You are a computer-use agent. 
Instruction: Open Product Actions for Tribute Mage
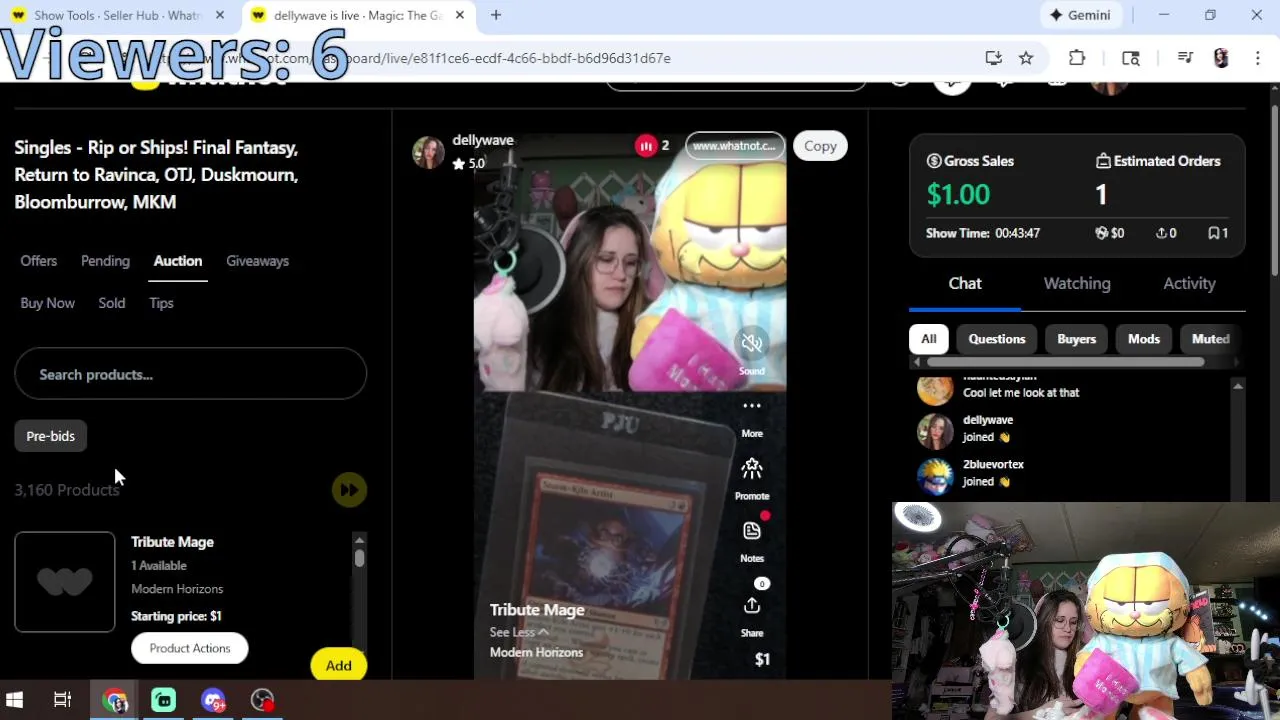(190, 648)
